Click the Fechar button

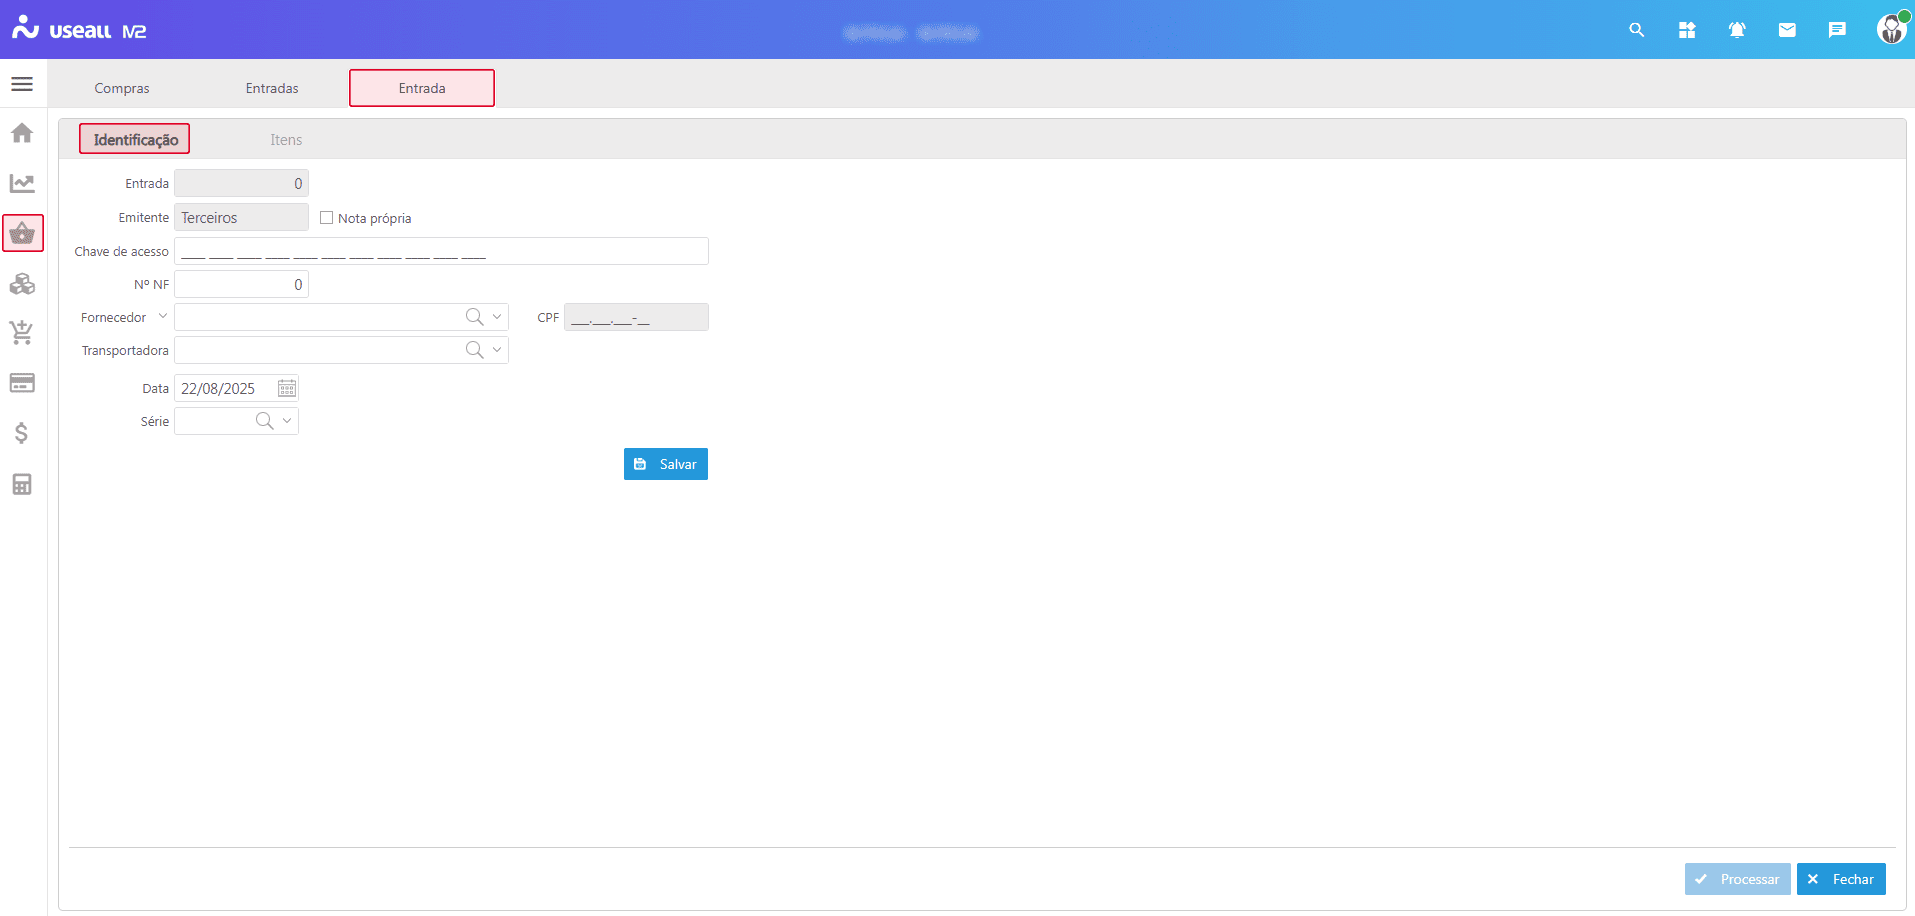[x=1841, y=879]
